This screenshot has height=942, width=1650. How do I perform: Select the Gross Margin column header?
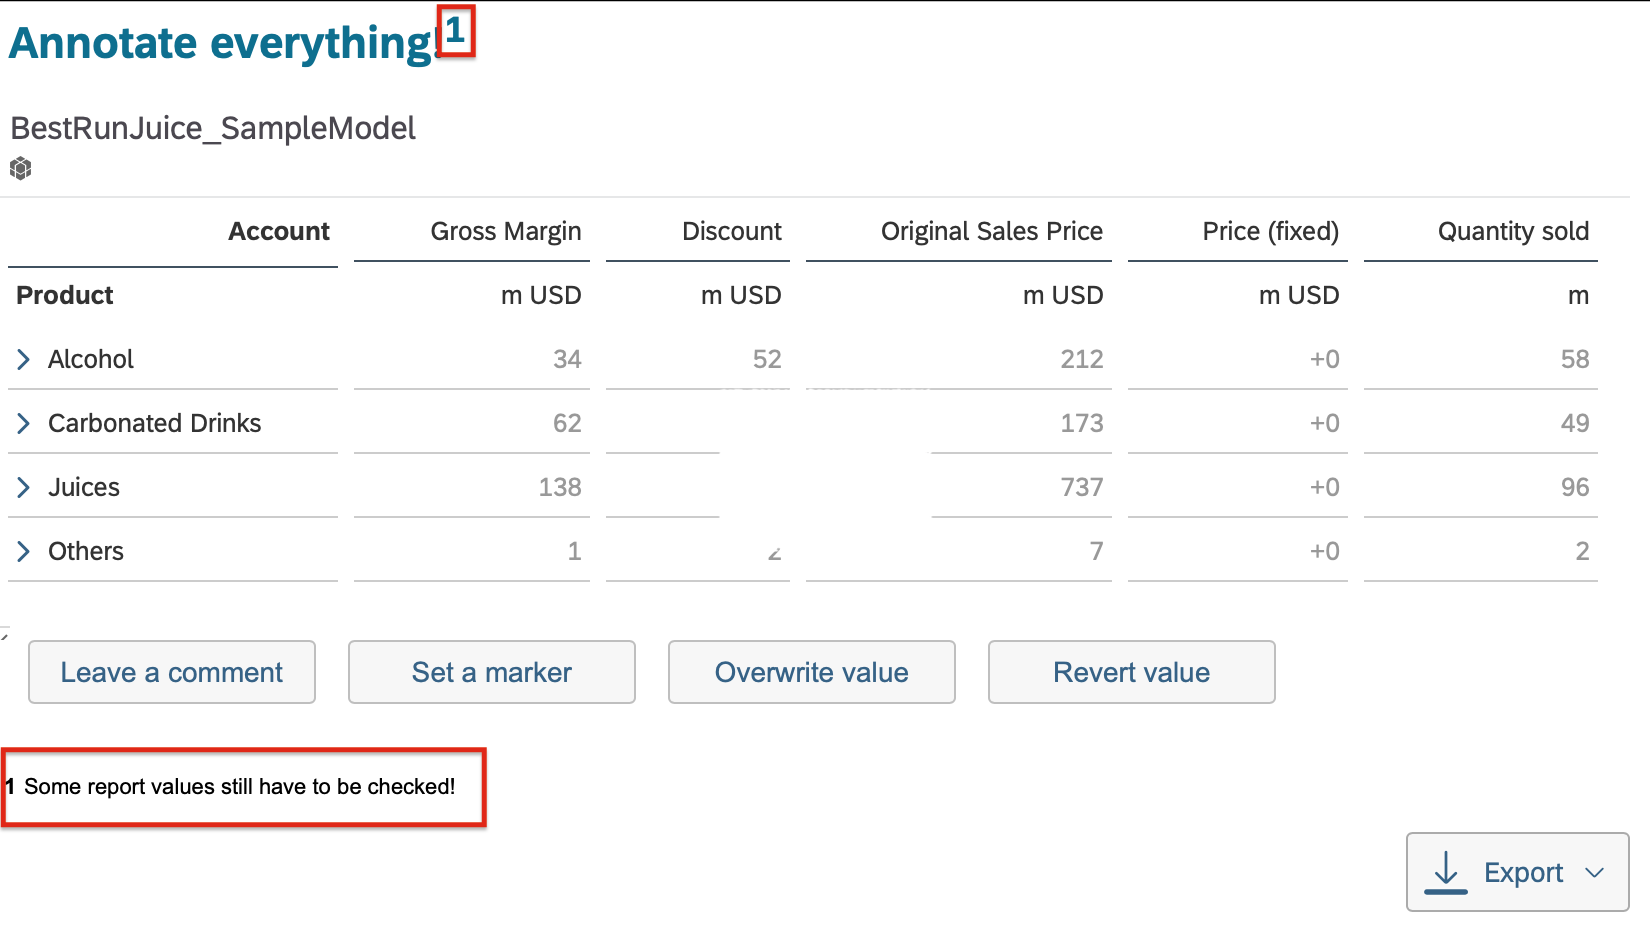(x=506, y=231)
